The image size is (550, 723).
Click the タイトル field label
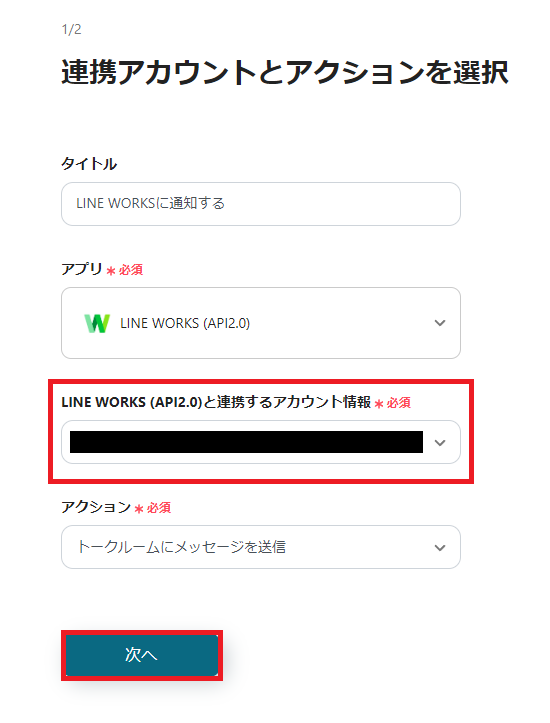(x=89, y=164)
